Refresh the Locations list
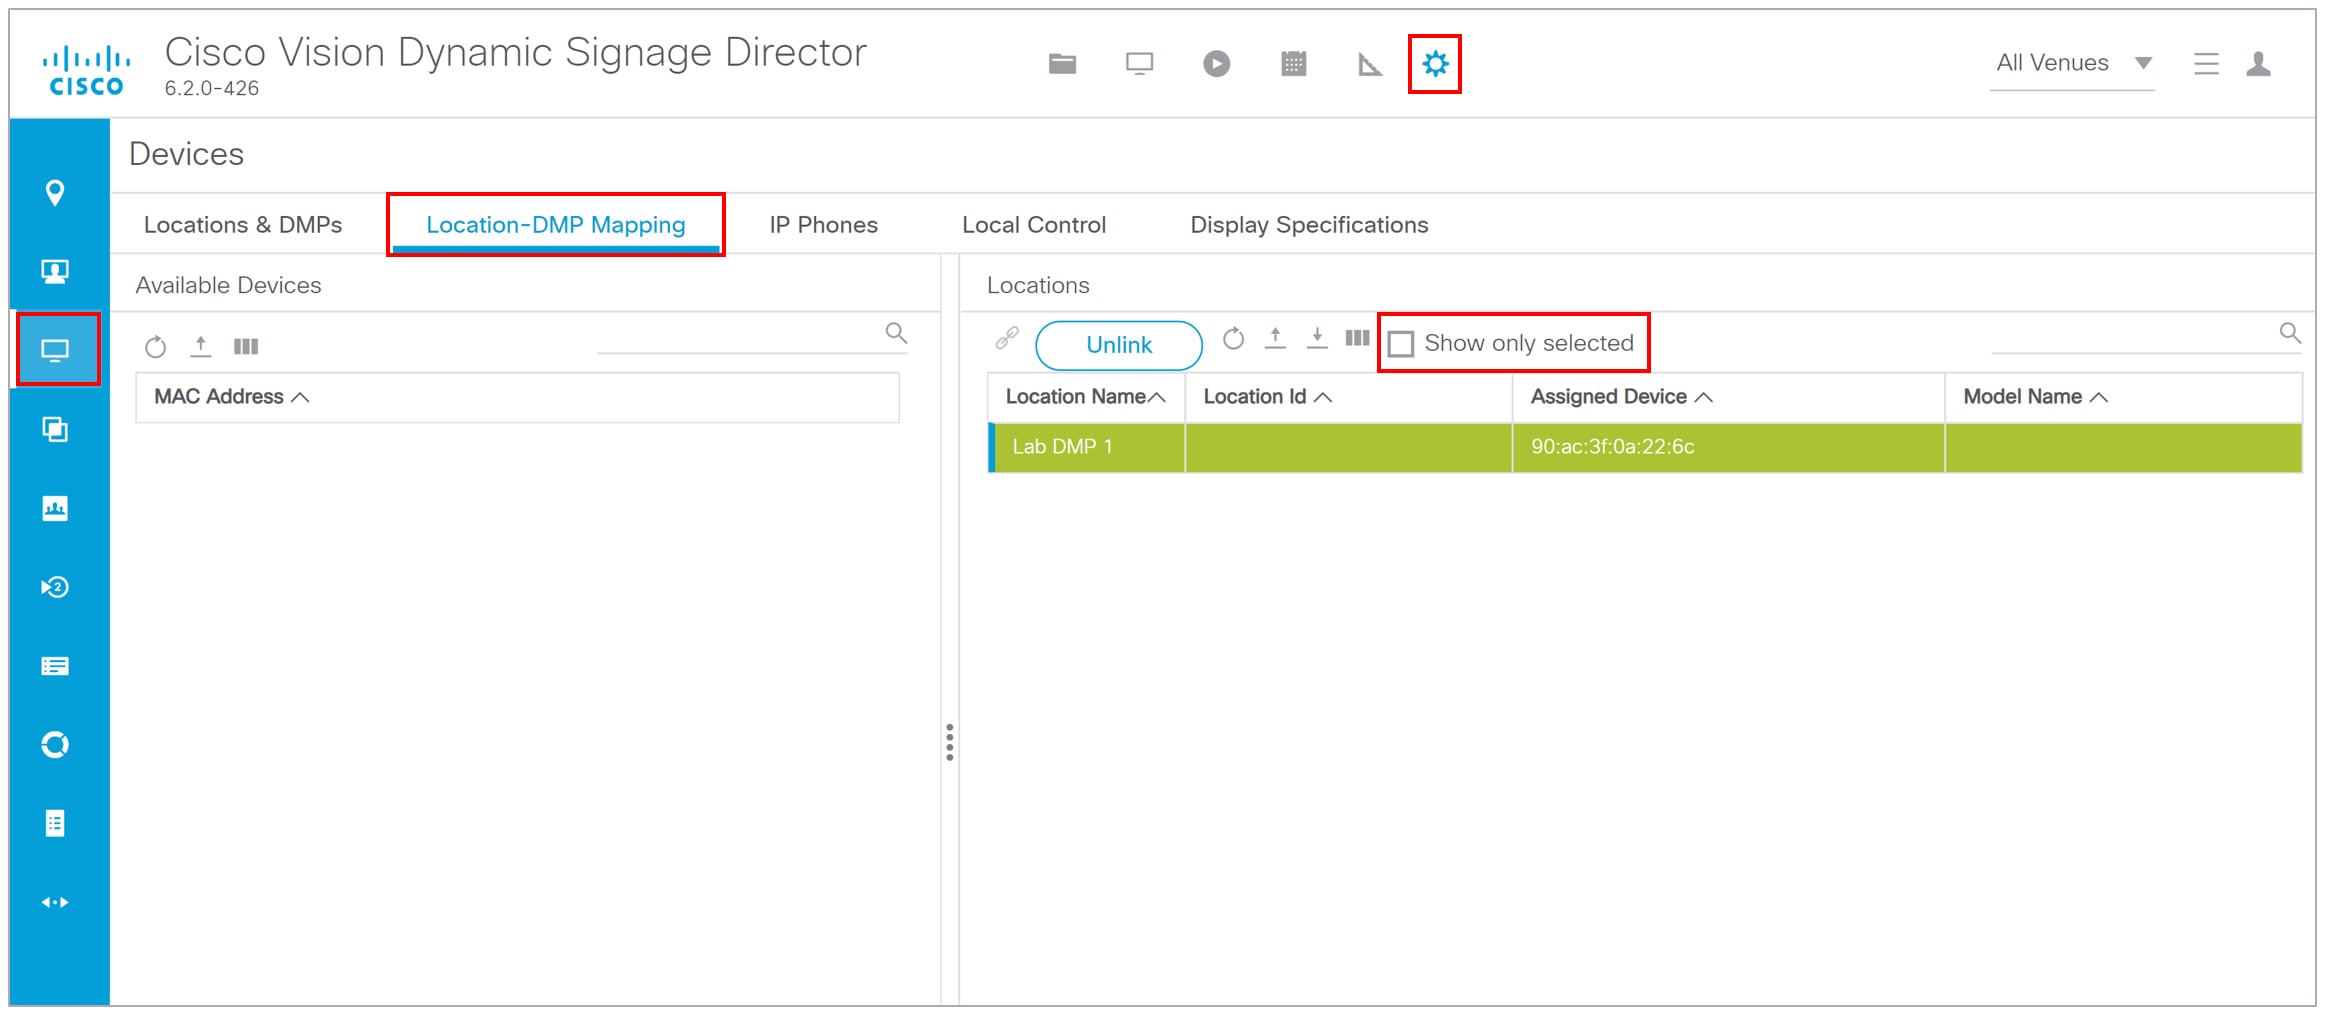 [x=1234, y=338]
